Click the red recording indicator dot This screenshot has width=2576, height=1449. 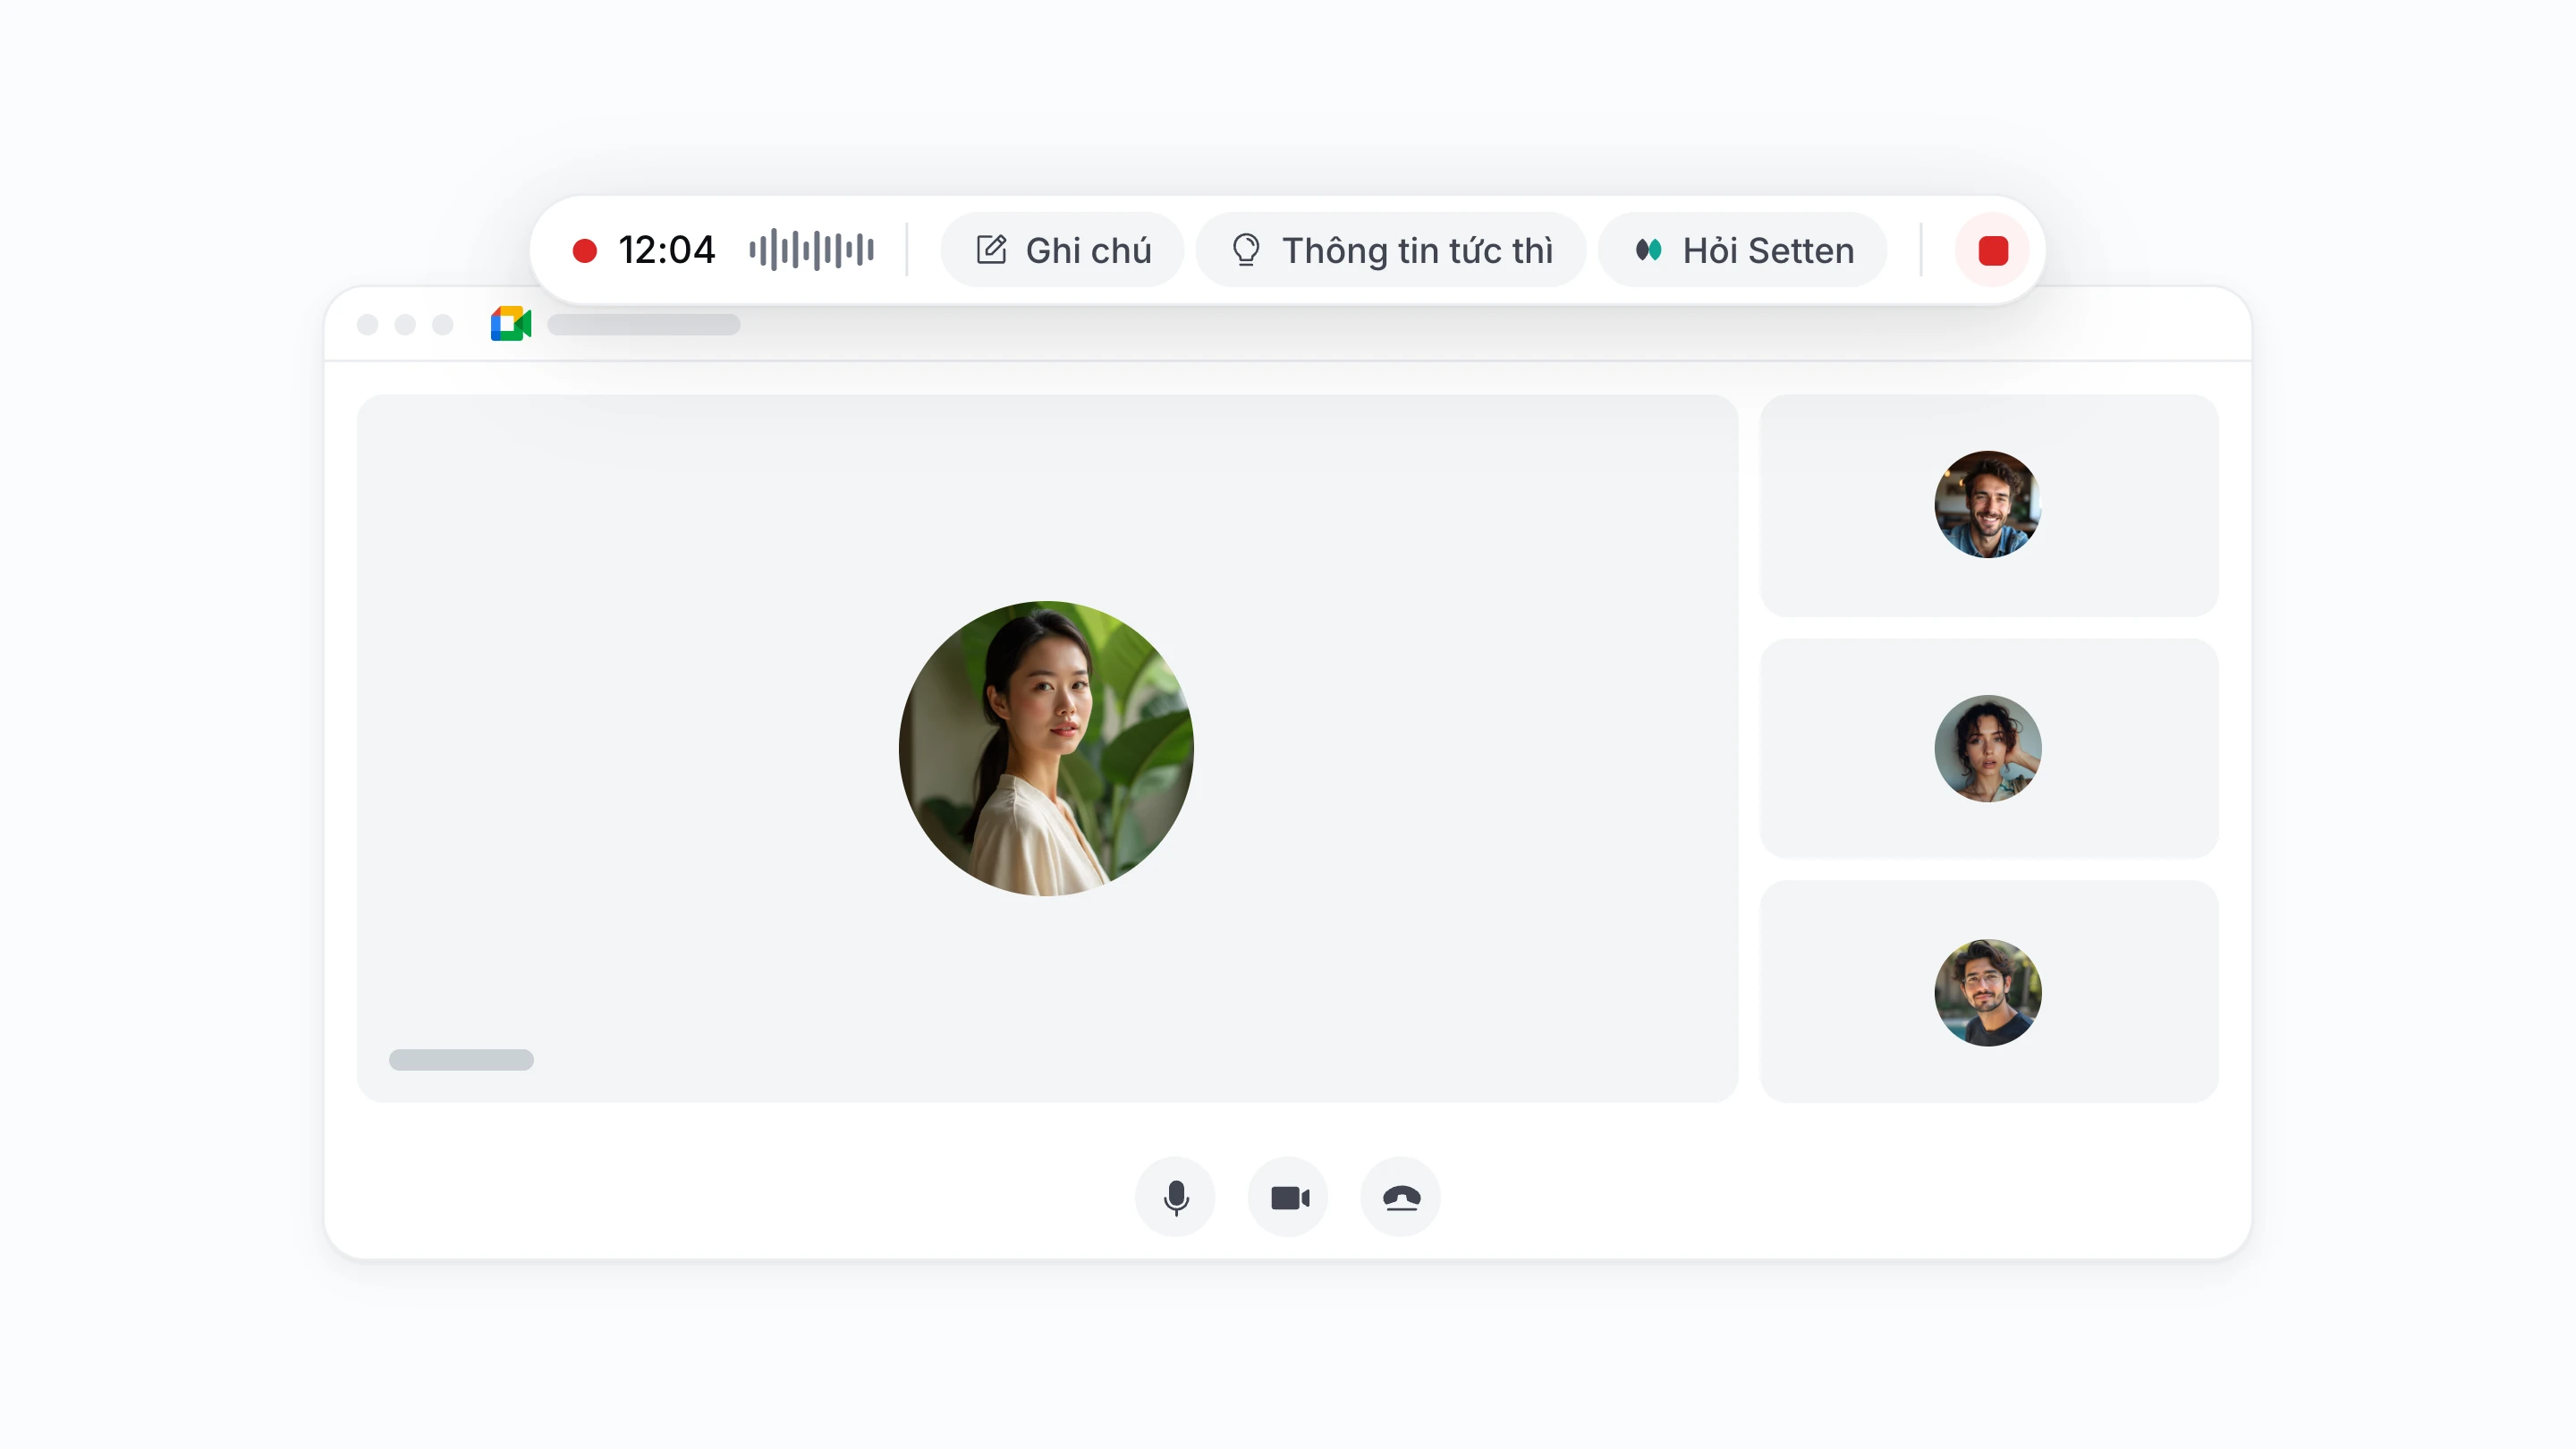click(585, 250)
